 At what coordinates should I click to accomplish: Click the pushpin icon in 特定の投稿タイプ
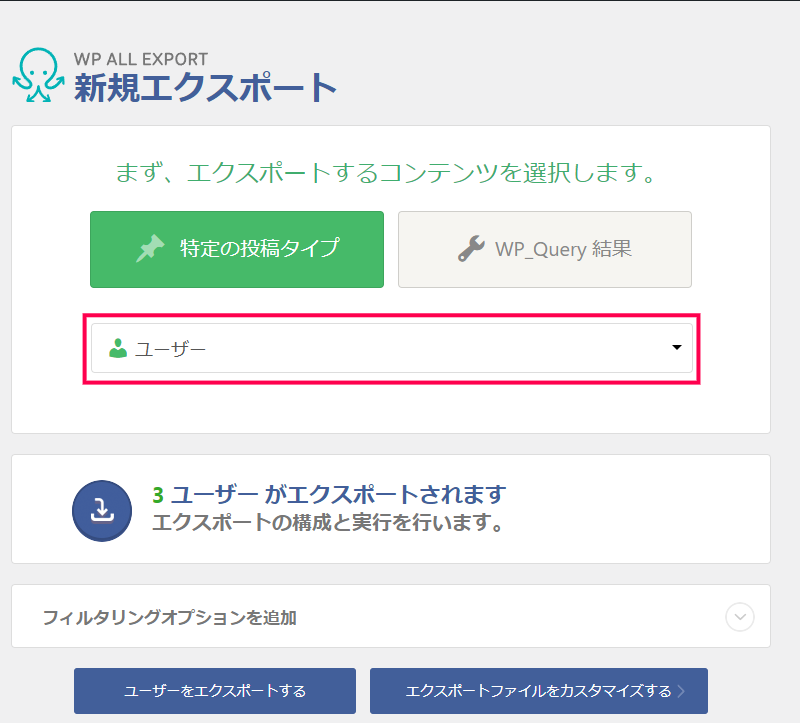tap(151, 248)
